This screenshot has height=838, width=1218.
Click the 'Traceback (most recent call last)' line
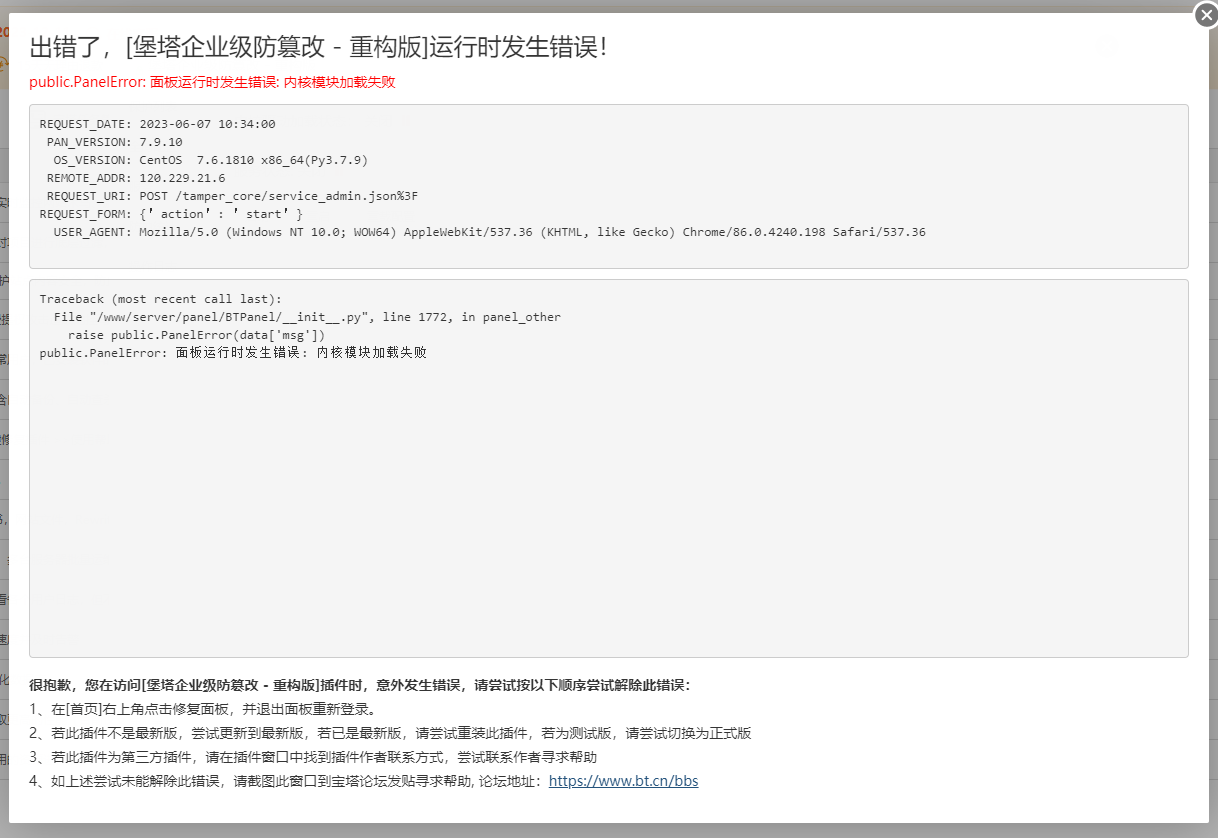click(x=161, y=299)
